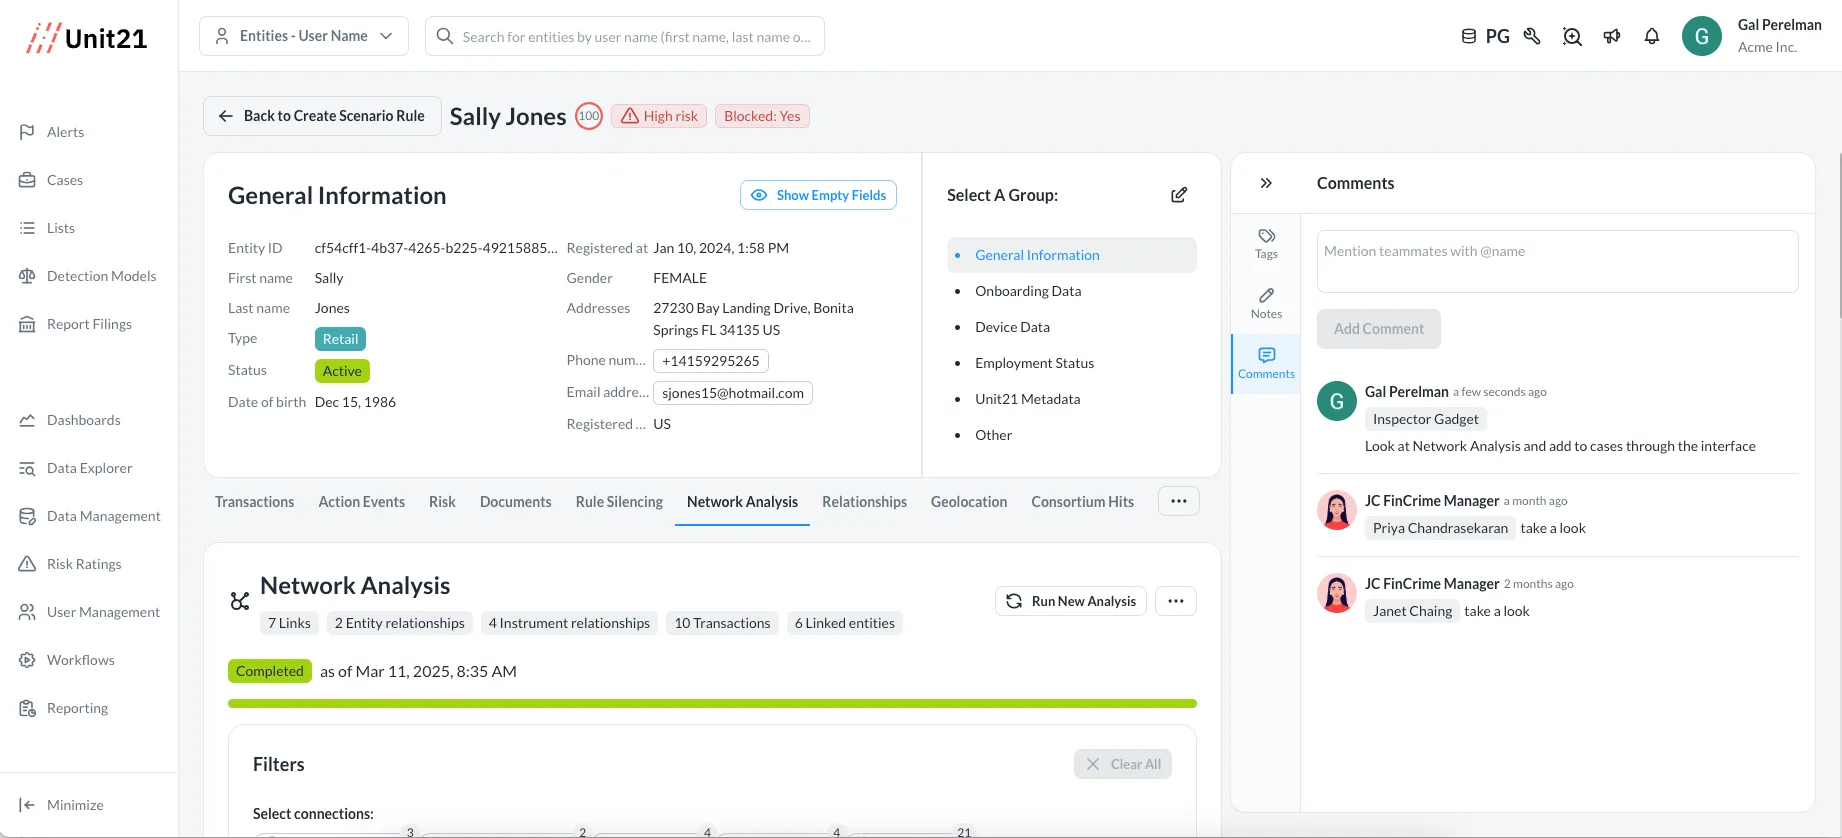This screenshot has height=838, width=1842.
Task: Click the Unit21 logo
Action: [x=87, y=38]
